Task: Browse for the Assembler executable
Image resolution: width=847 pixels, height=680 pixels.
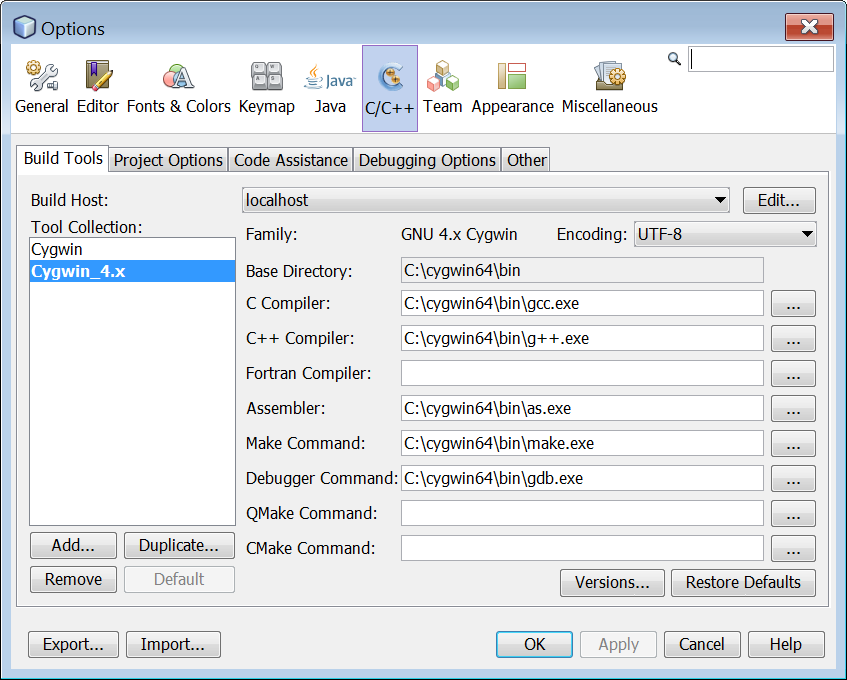Action: click(793, 408)
